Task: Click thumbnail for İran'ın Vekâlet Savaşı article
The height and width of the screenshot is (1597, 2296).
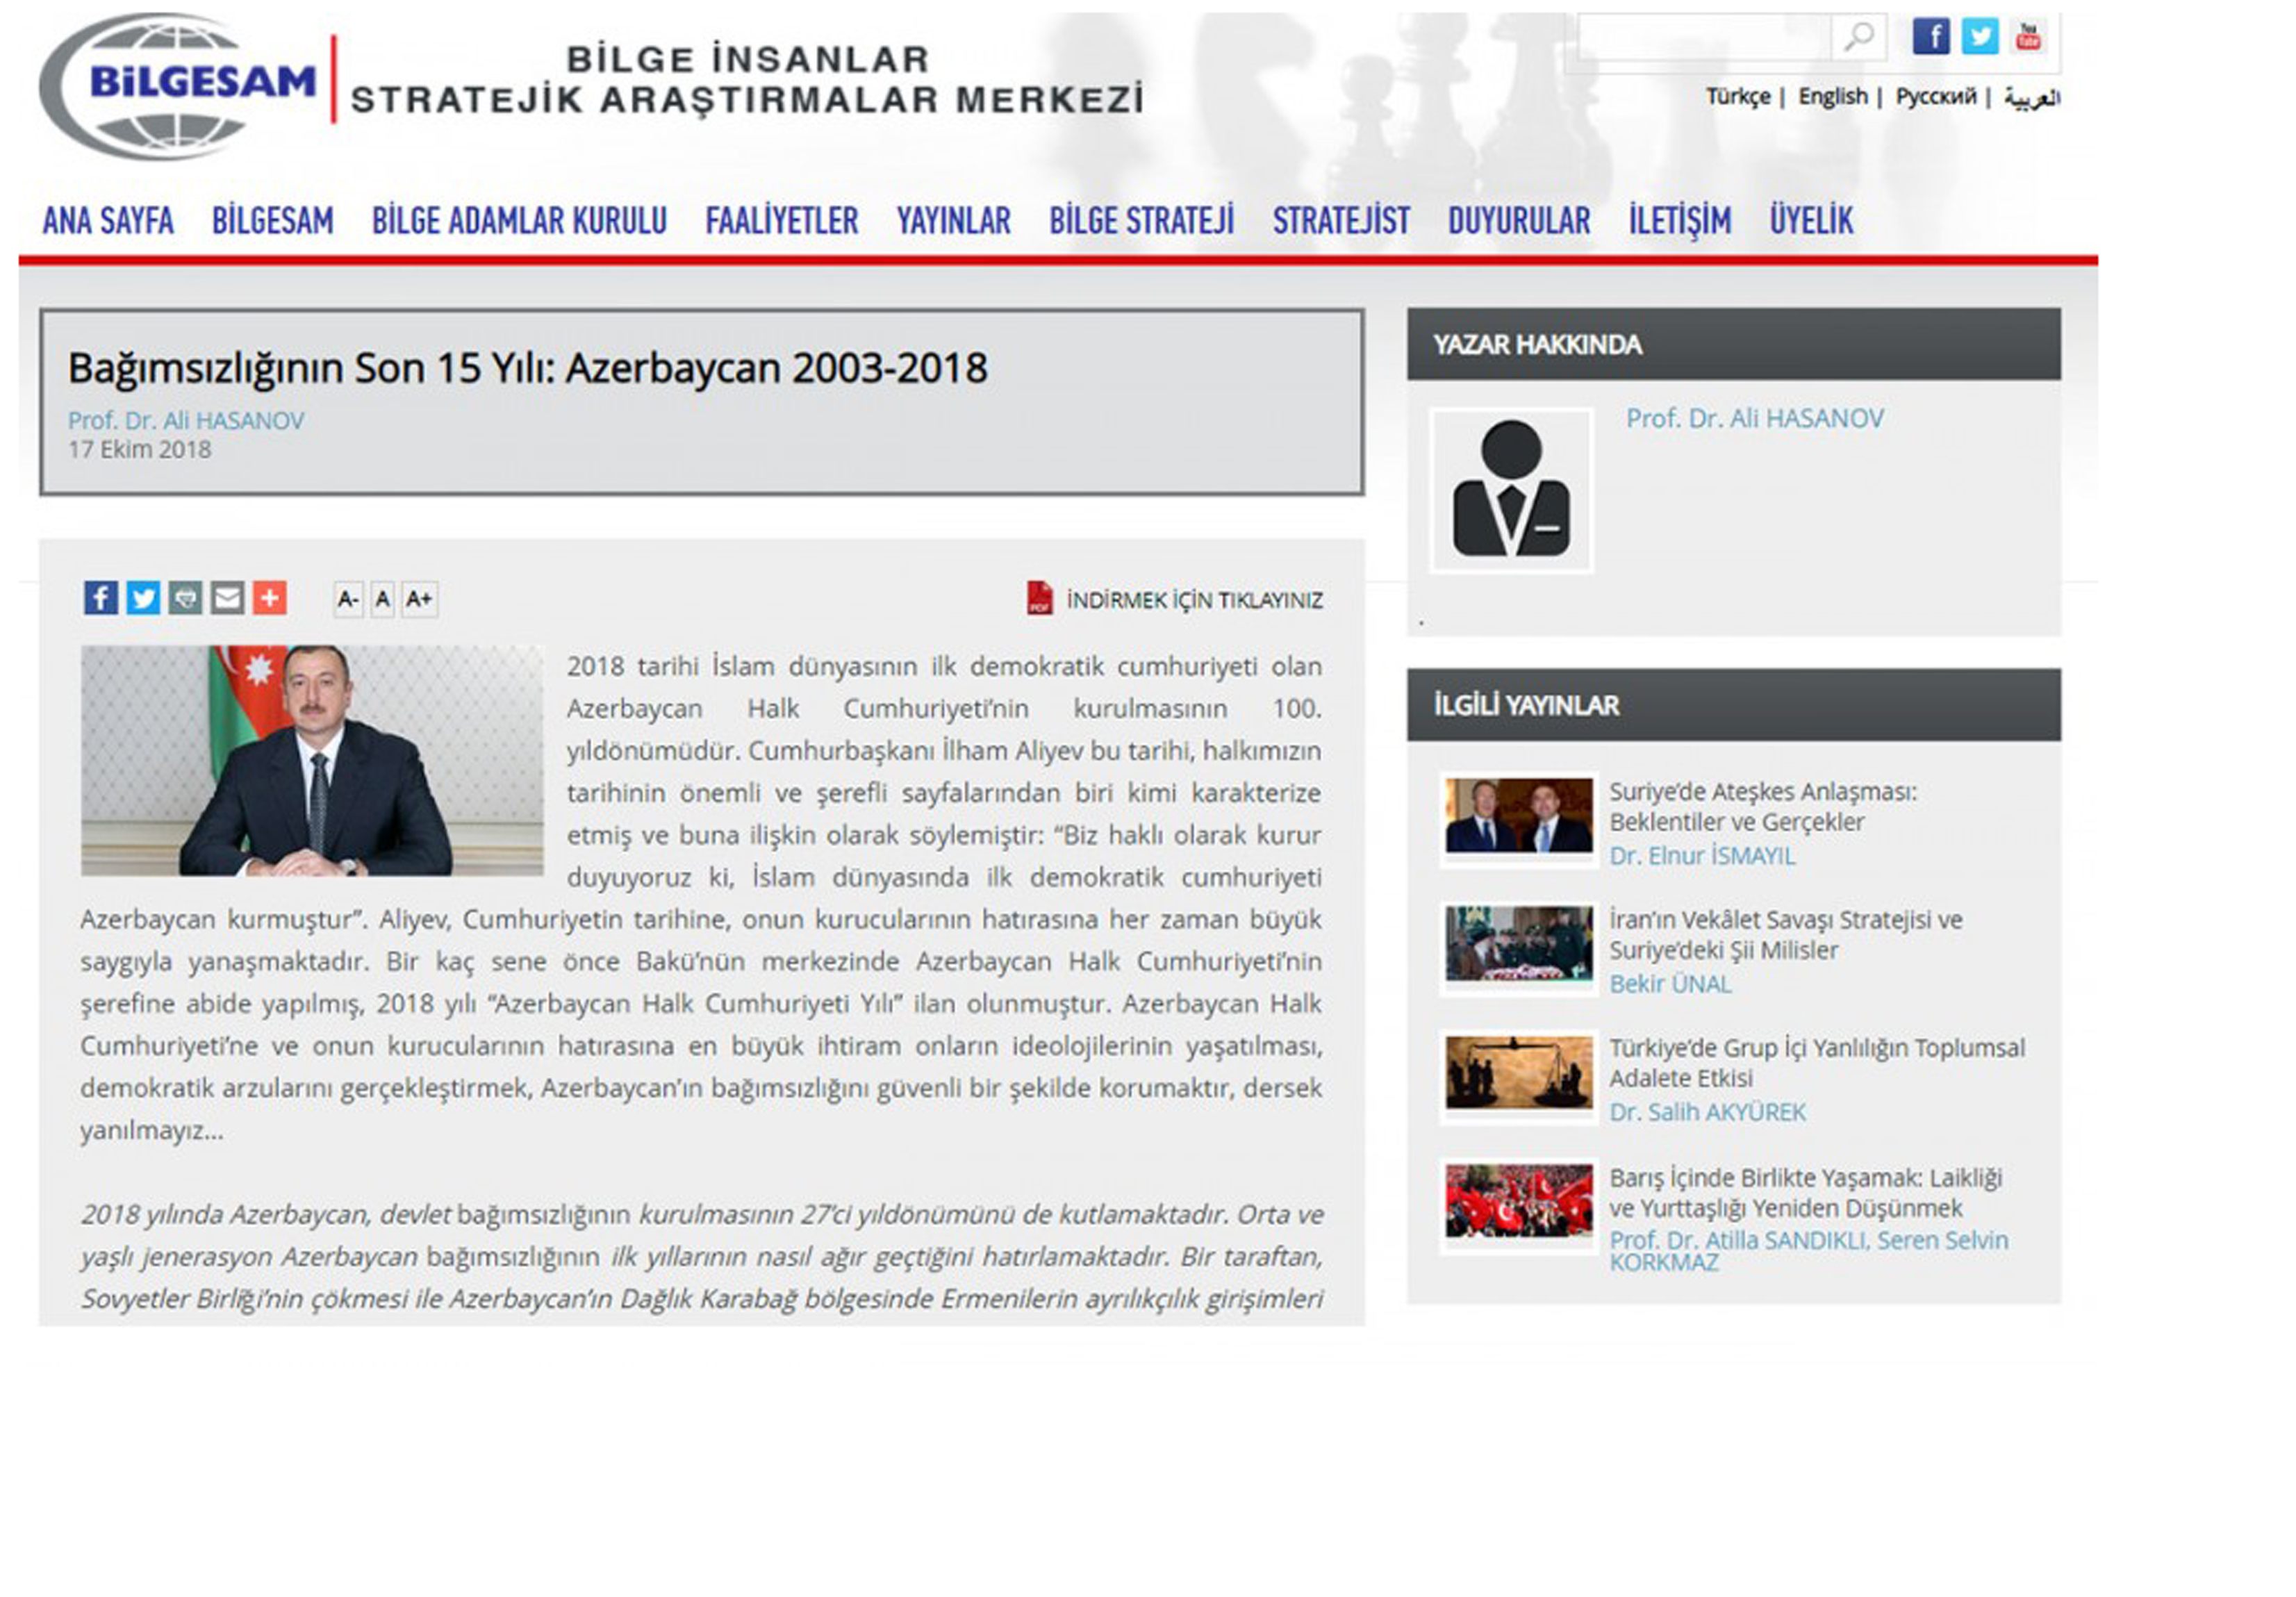Action: (x=1518, y=944)
